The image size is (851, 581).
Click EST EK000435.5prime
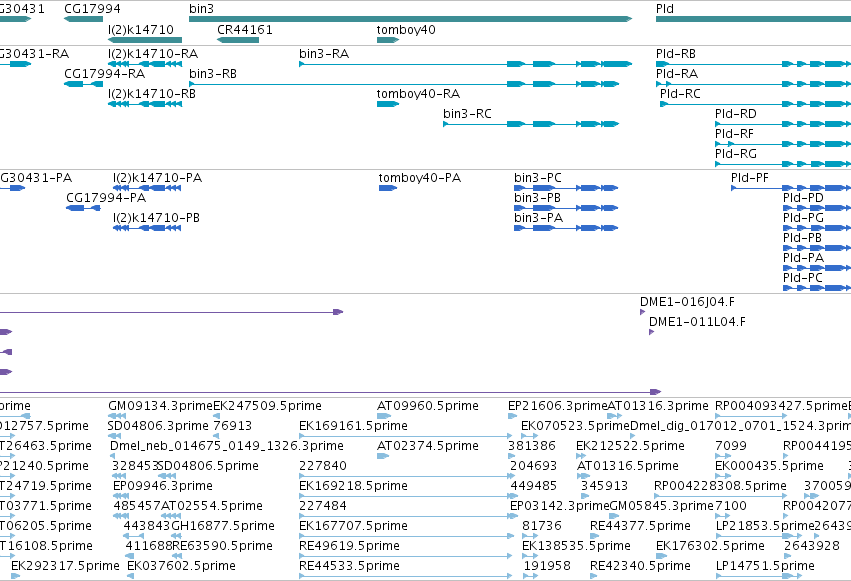pos(723,476)
